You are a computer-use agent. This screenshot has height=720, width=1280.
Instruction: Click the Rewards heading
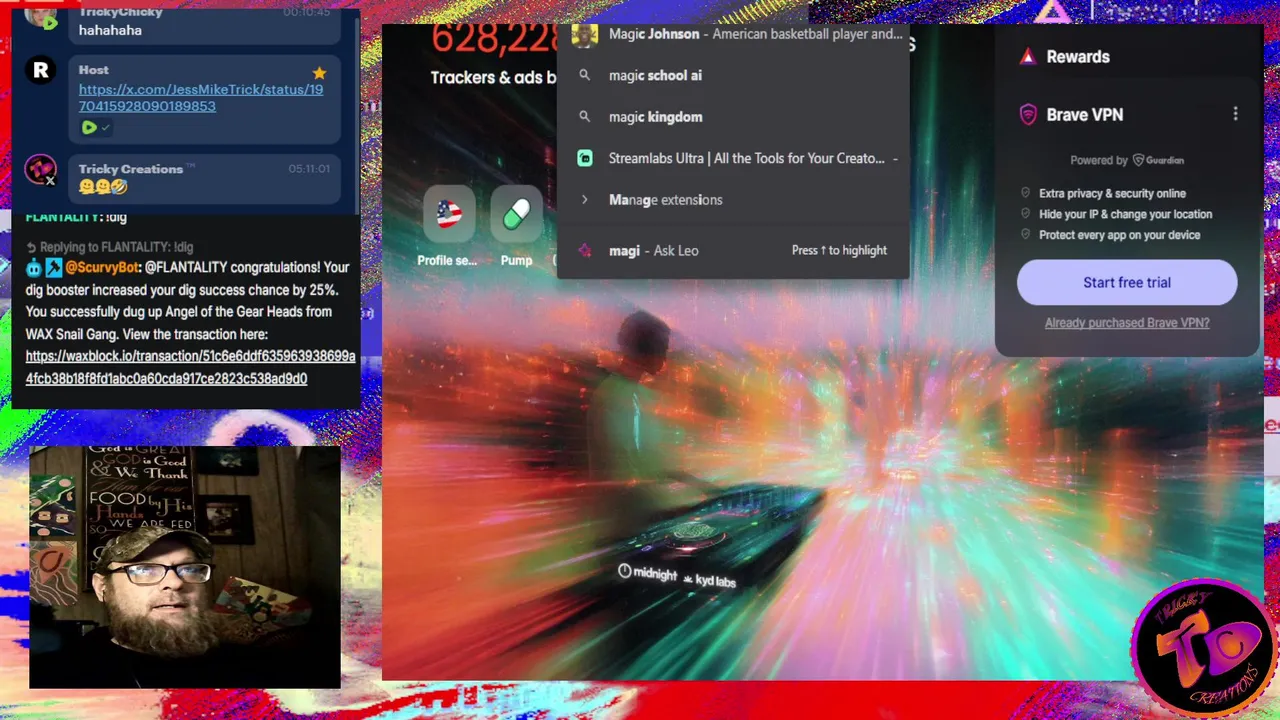(x=1078, y=57)
